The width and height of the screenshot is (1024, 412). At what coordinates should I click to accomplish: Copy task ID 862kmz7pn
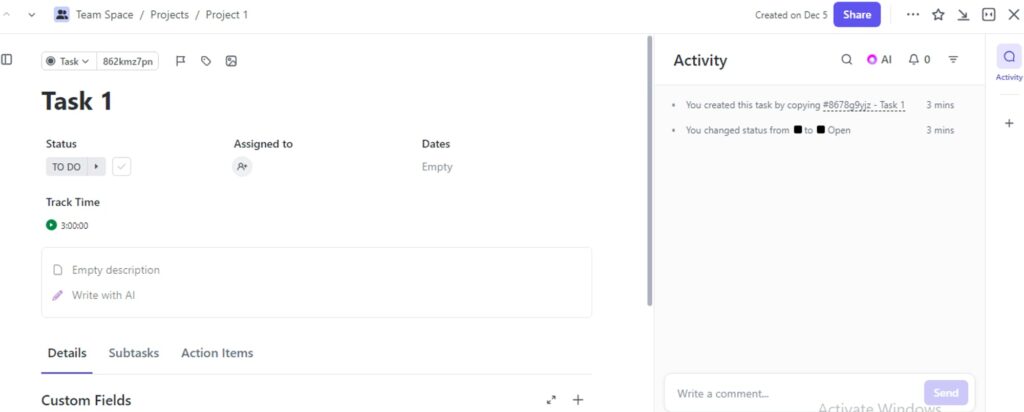(127, 61)
